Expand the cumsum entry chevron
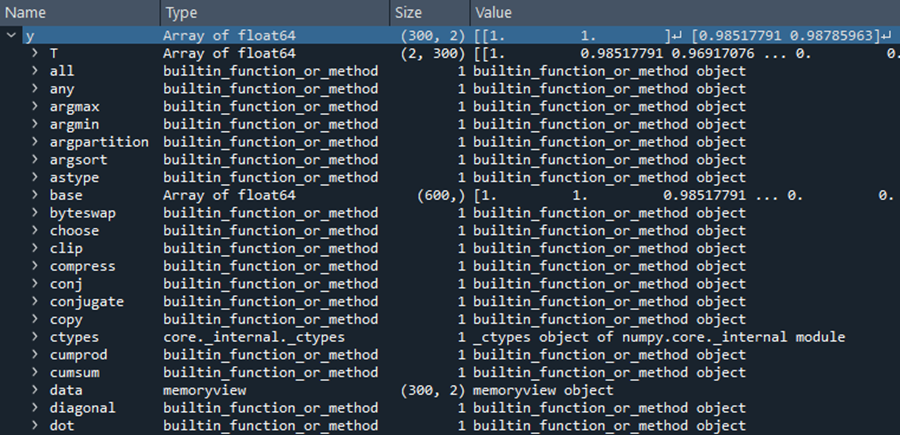 (35, 372)
